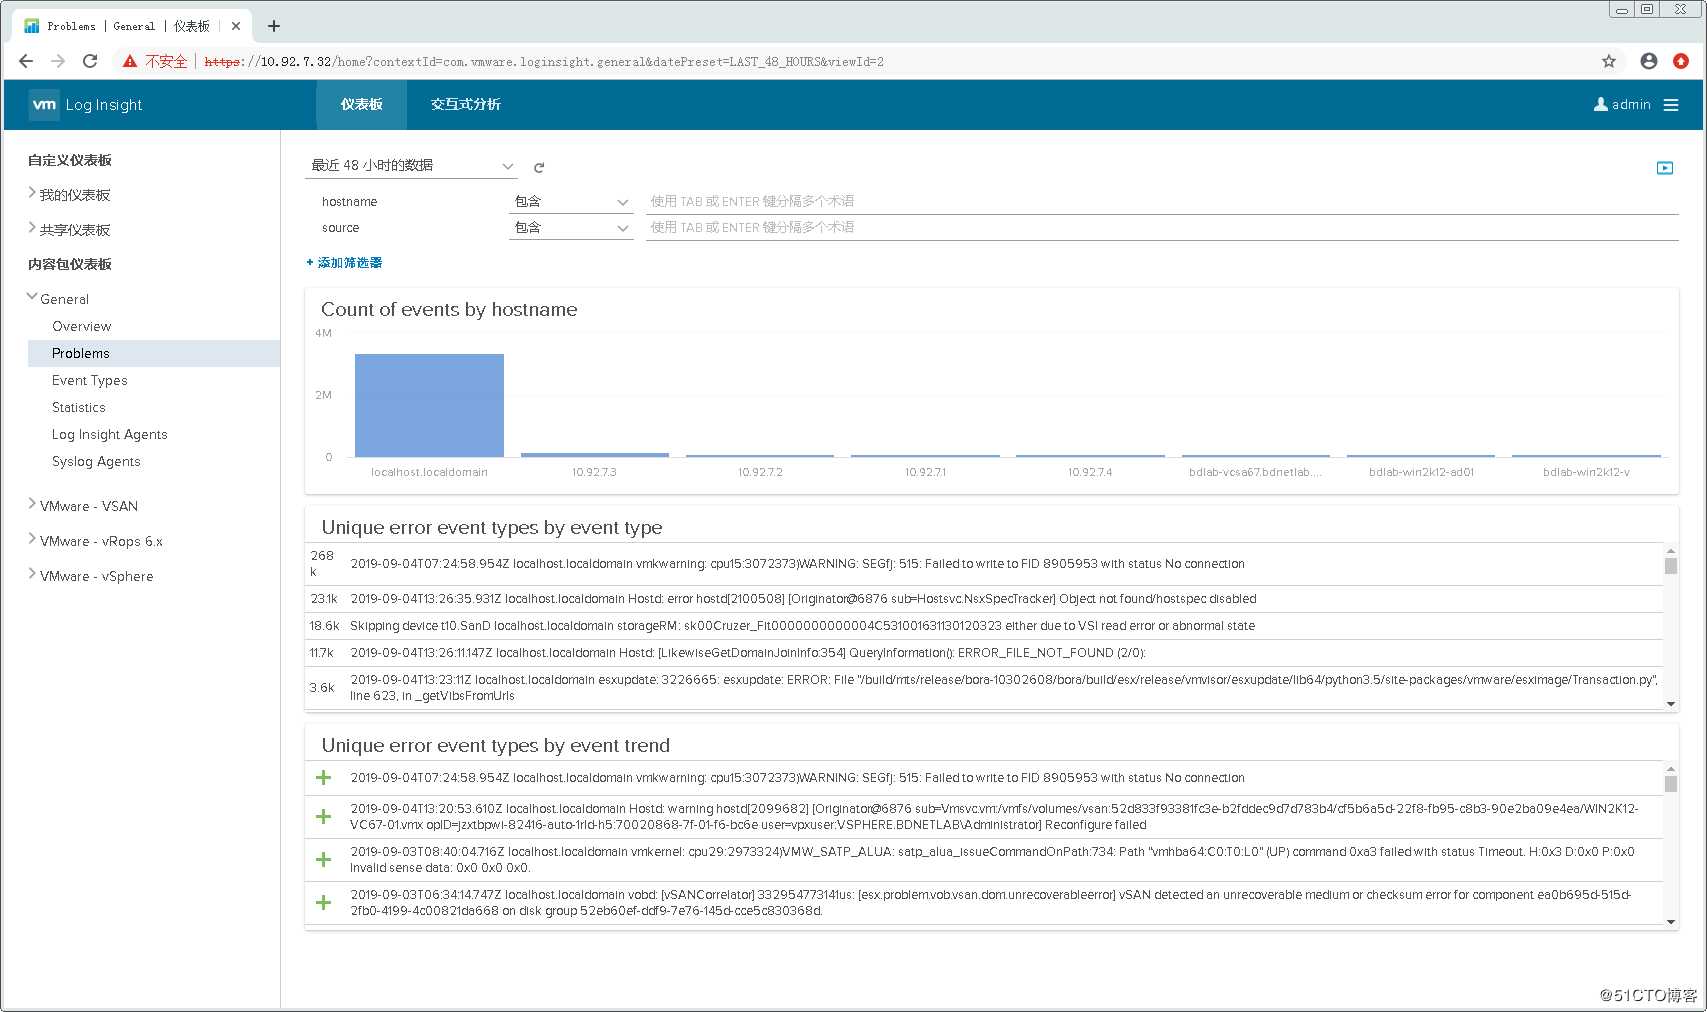Bookmark page with star icon
1707x1012 pixels.
(1609, 61)
